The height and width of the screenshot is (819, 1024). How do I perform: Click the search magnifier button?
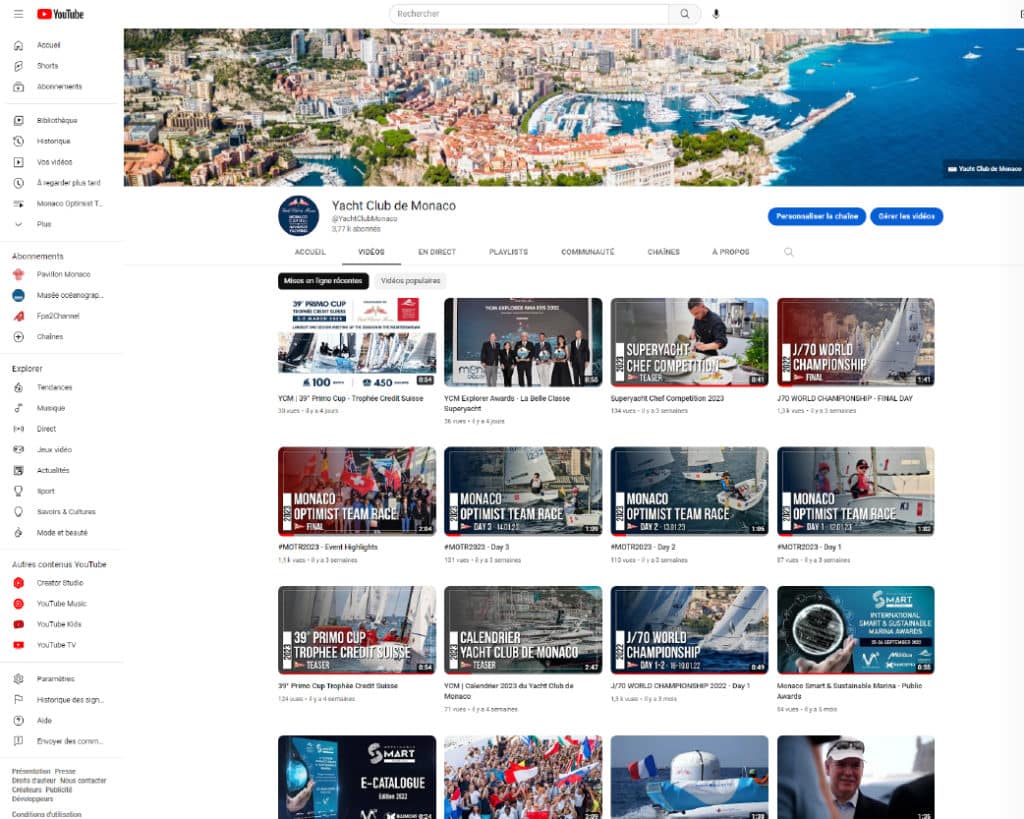click(x=684, y=14)
